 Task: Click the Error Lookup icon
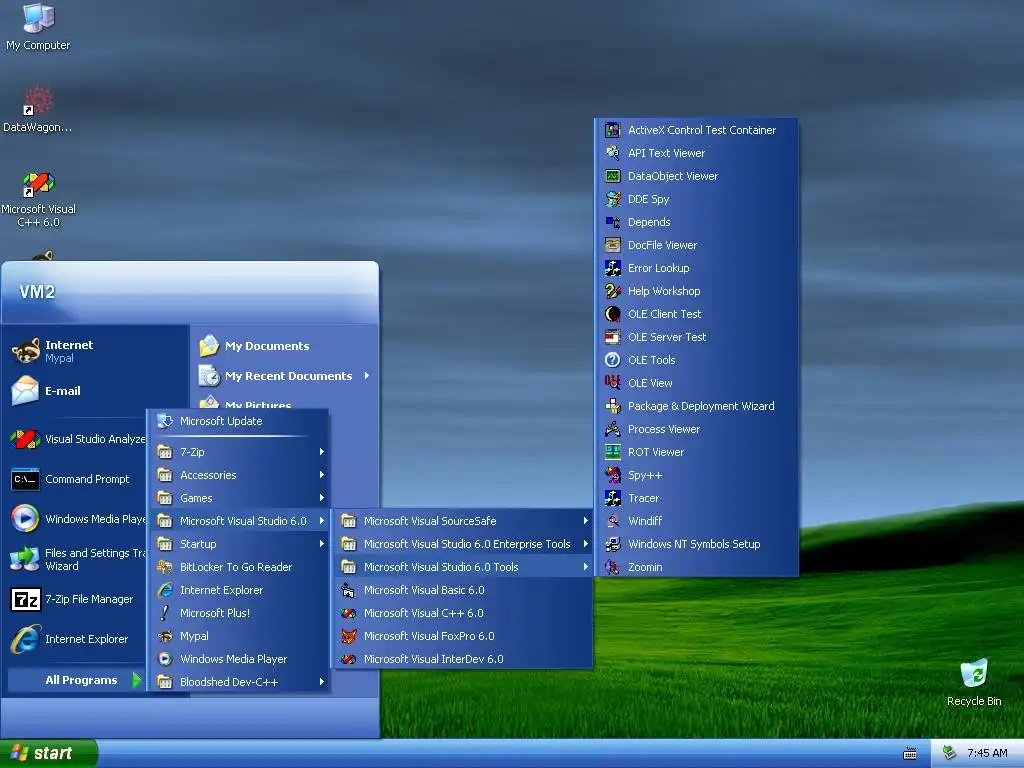pos(613,268)
